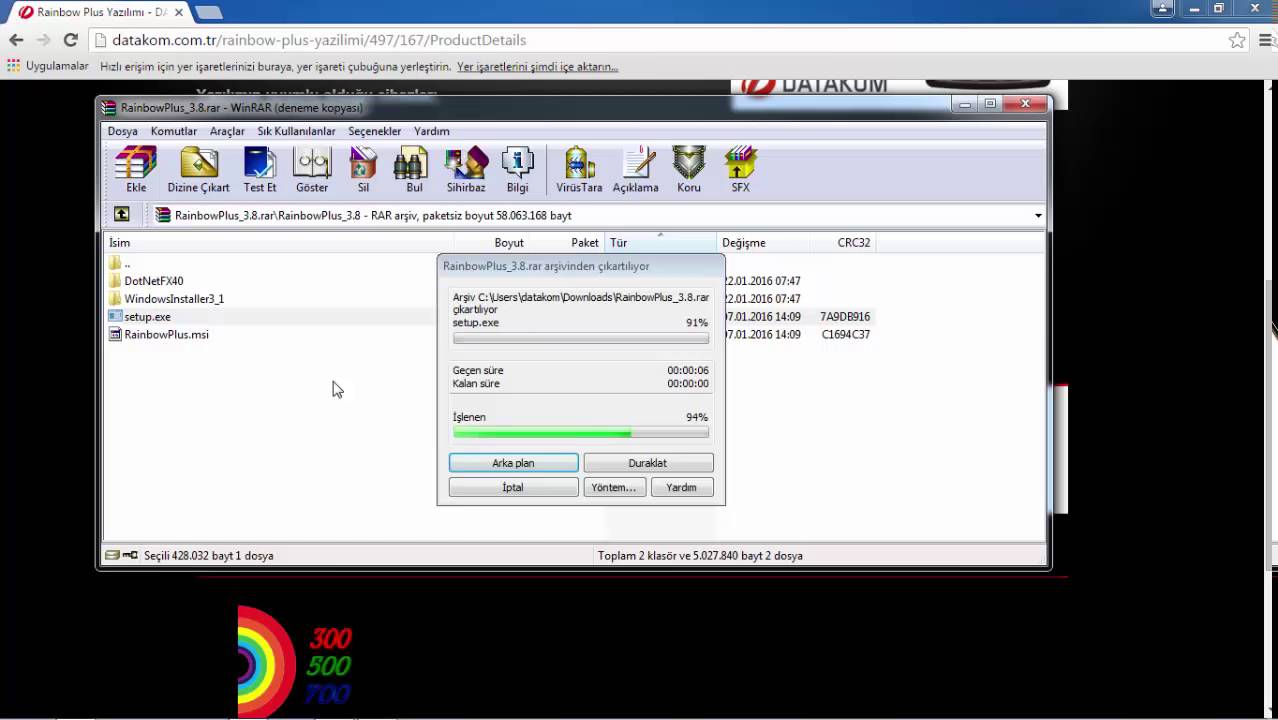
Task: Click CRC32 value 7A9DB916
Action: point(845,317)
